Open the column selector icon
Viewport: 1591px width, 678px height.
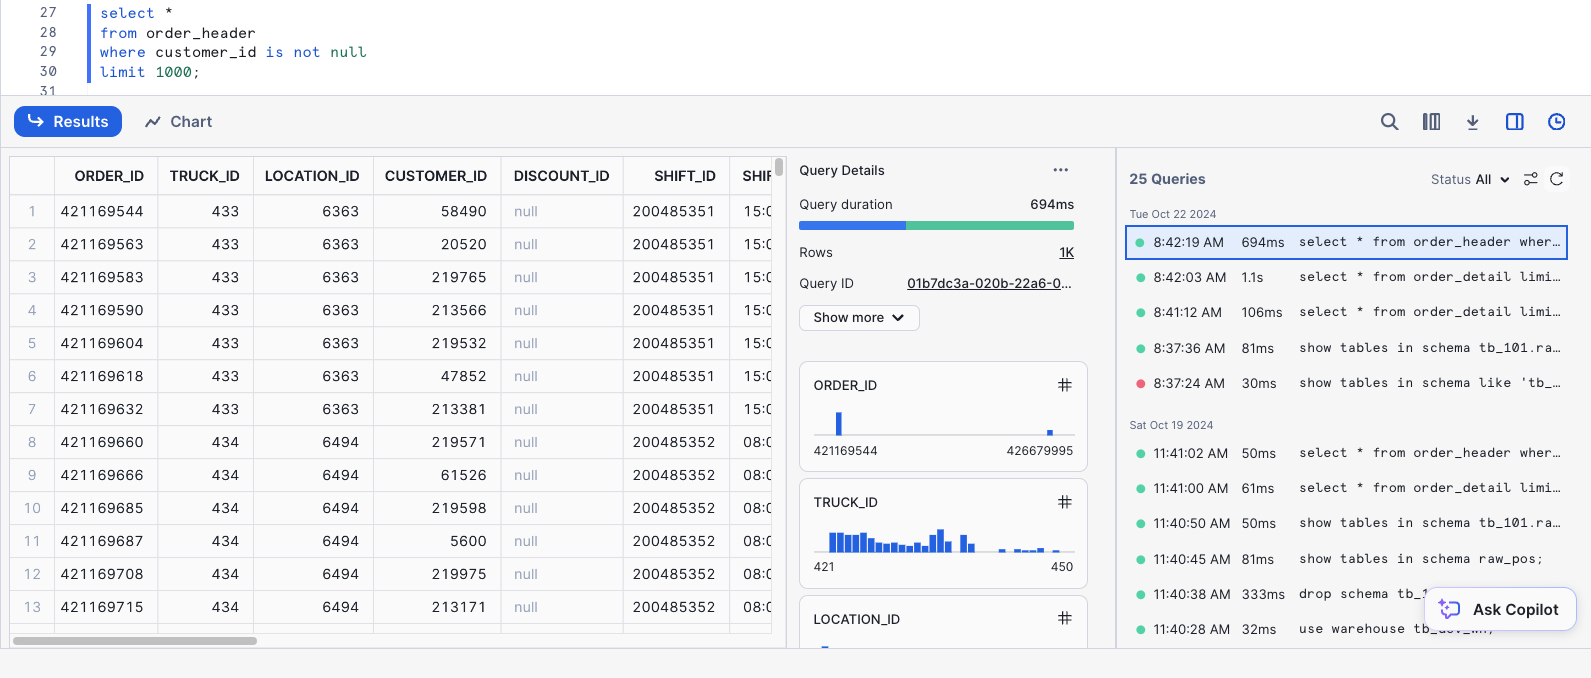click(1431, 122)
